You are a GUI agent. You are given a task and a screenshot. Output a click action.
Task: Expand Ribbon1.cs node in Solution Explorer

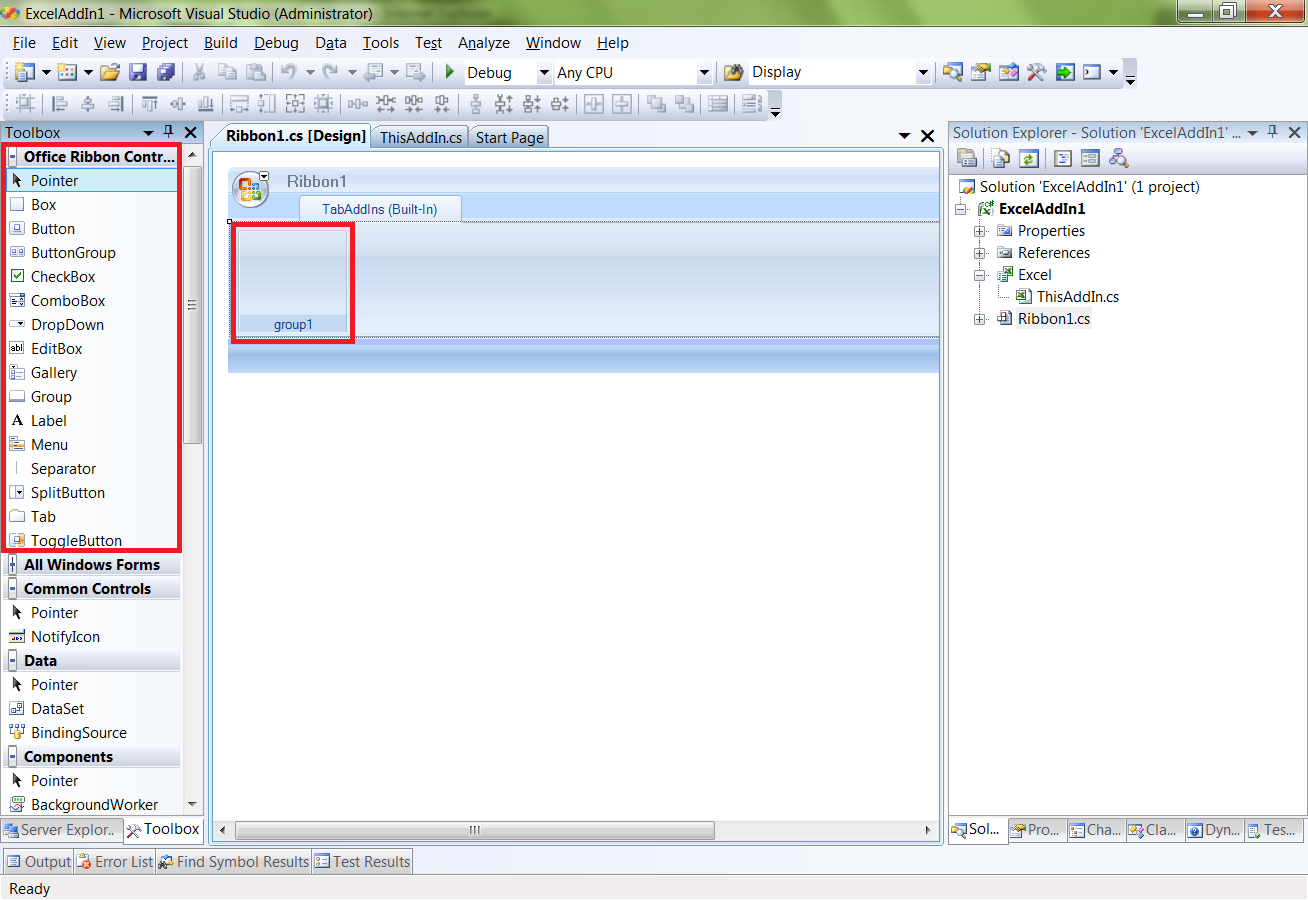(980, 319)
